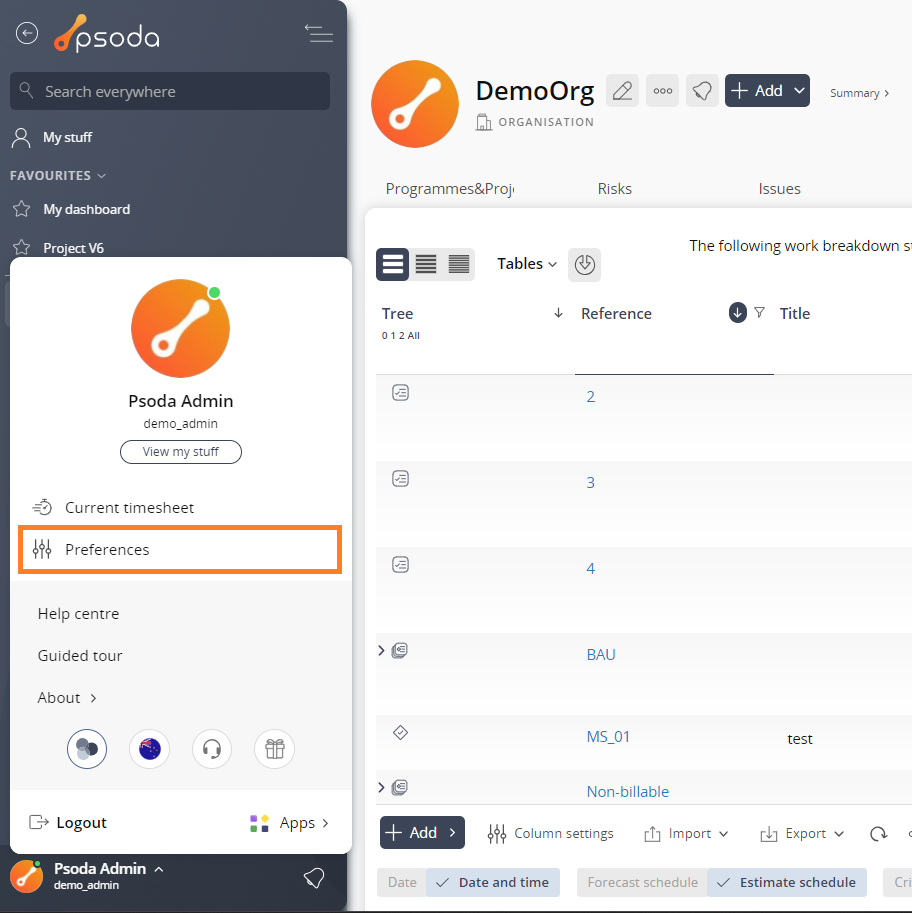The width and height of the screenshot is (912, 913).
Task: Open the Non-billable reference link
Action: pos(628,791)
